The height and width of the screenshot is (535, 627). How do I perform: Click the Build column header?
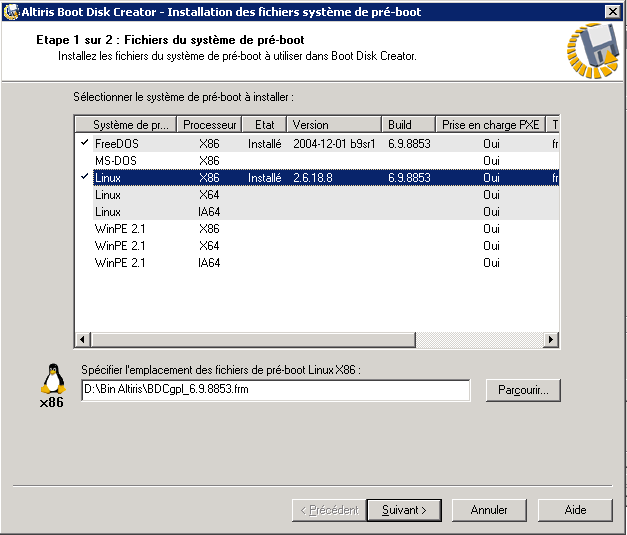pos(408,125)
